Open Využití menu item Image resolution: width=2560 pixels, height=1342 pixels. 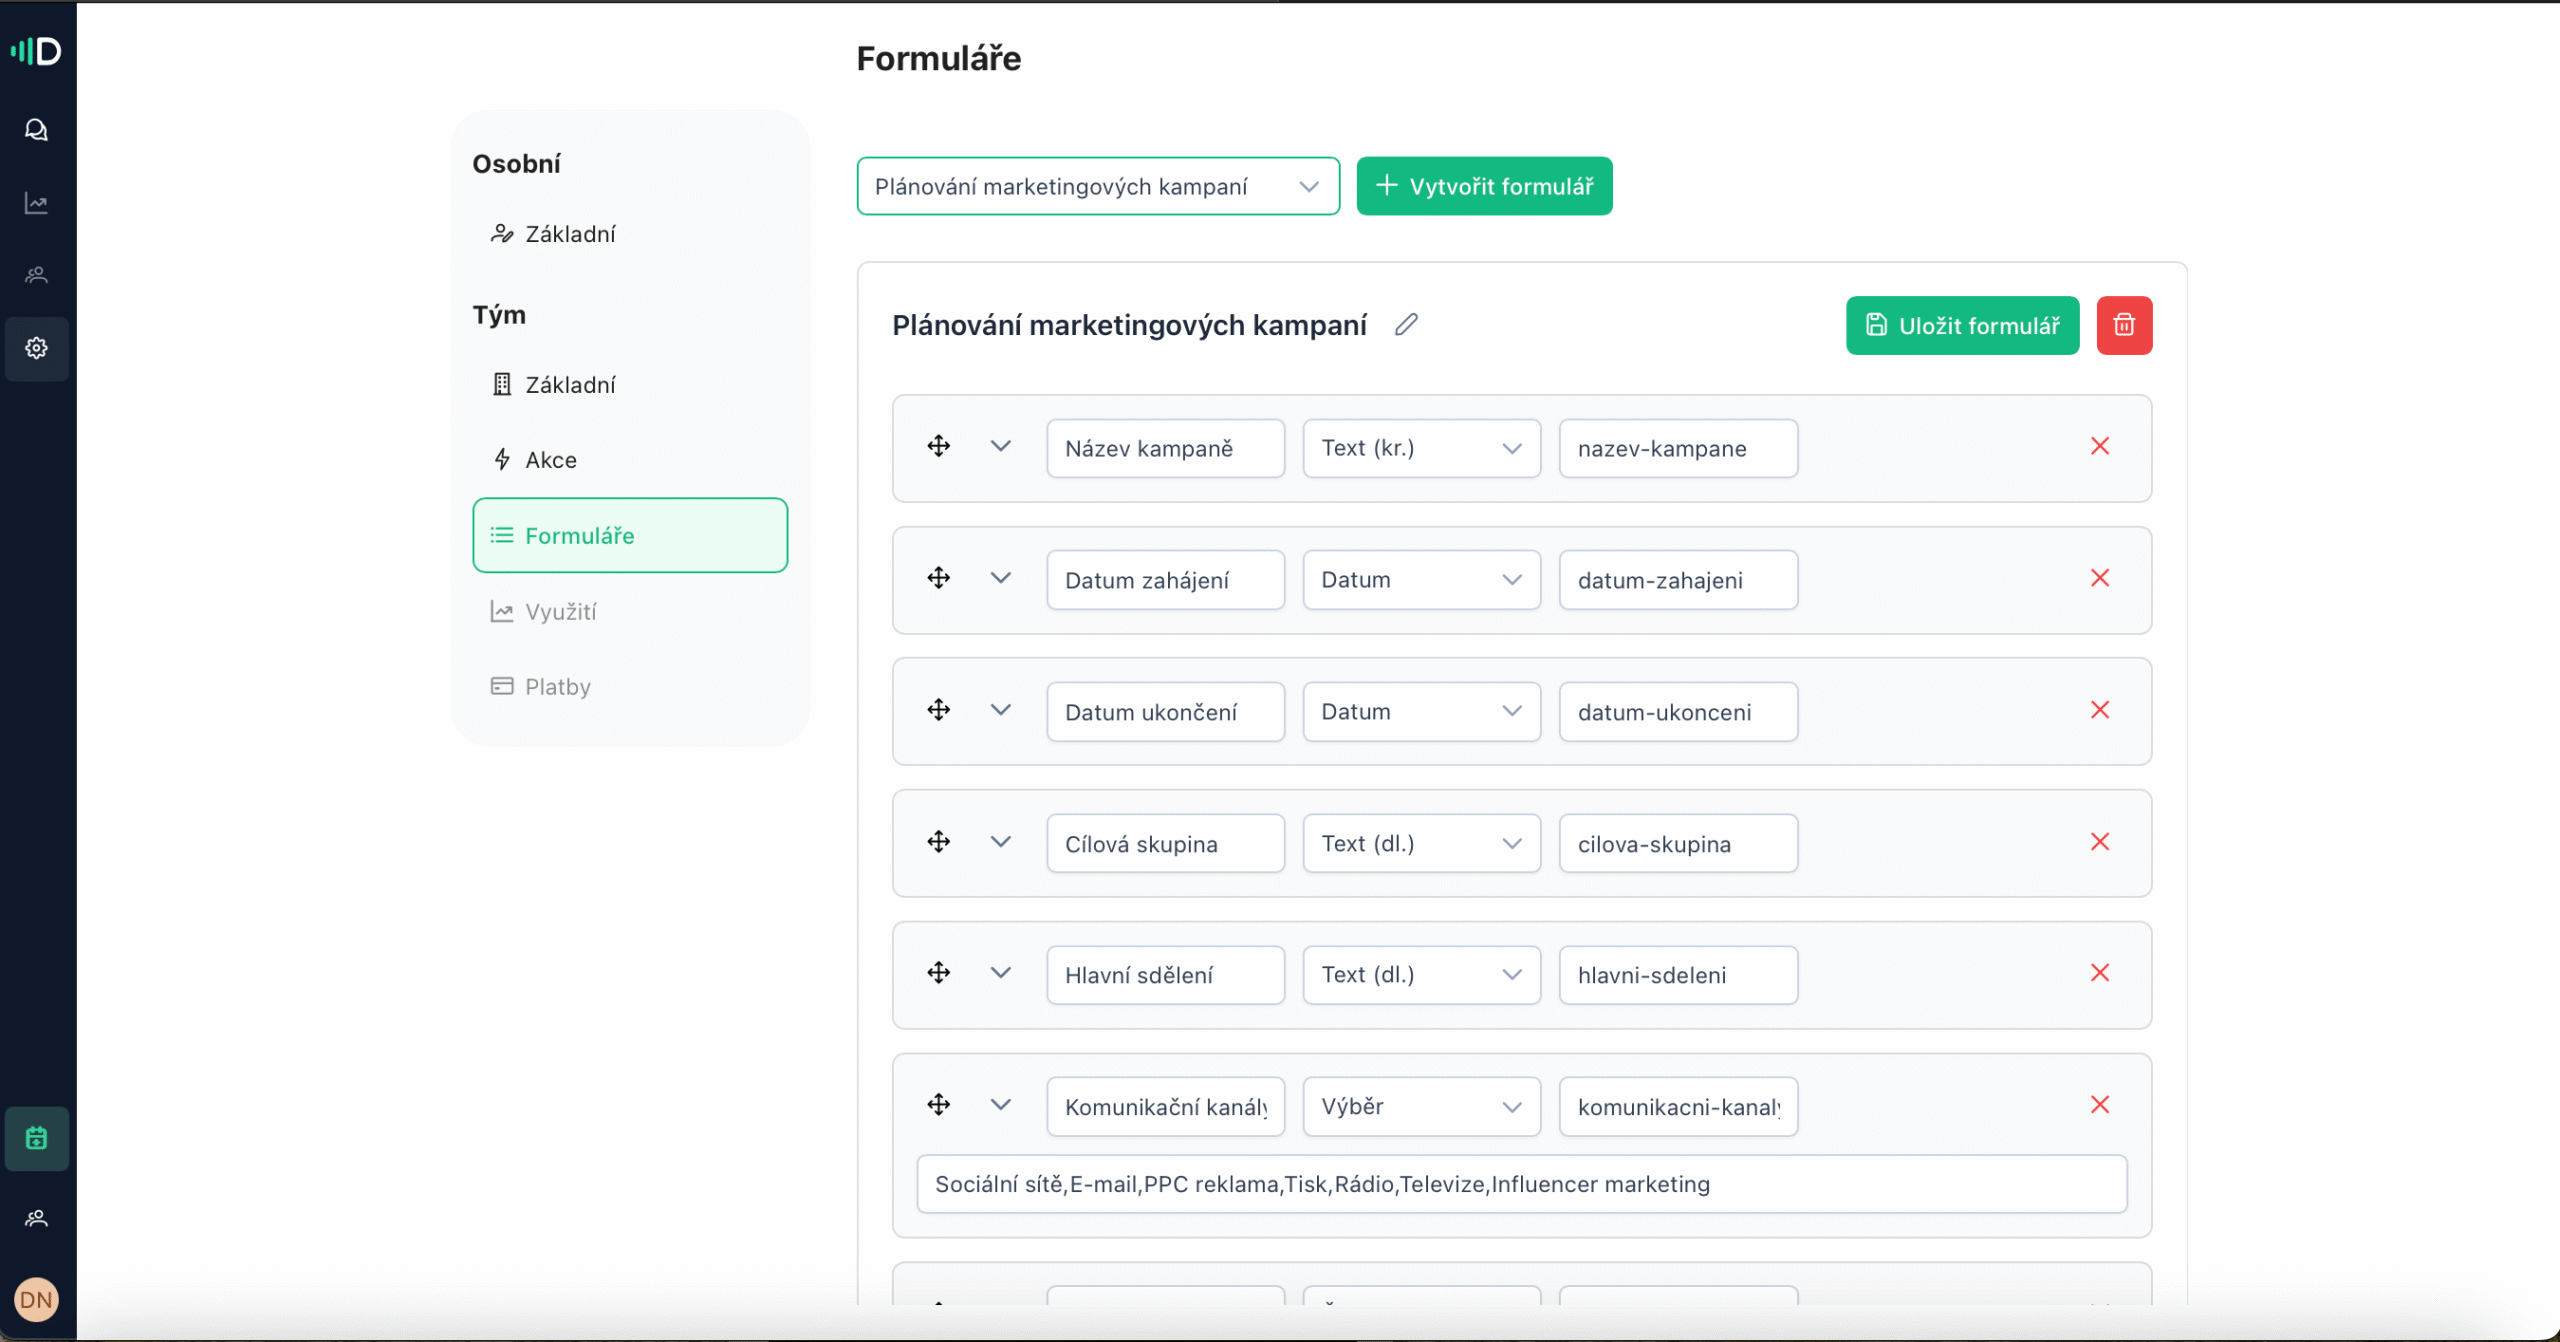click(560, 612)
